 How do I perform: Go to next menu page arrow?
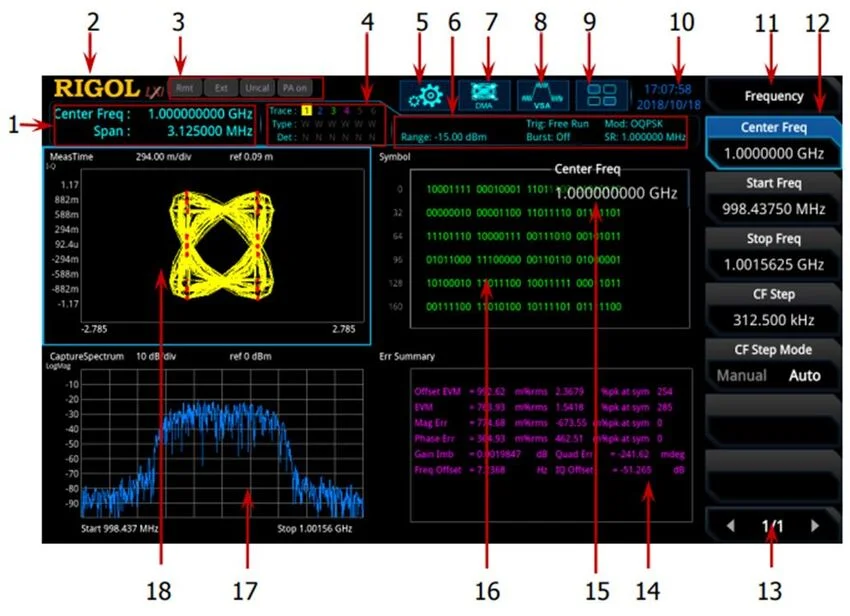coord(817,524)
